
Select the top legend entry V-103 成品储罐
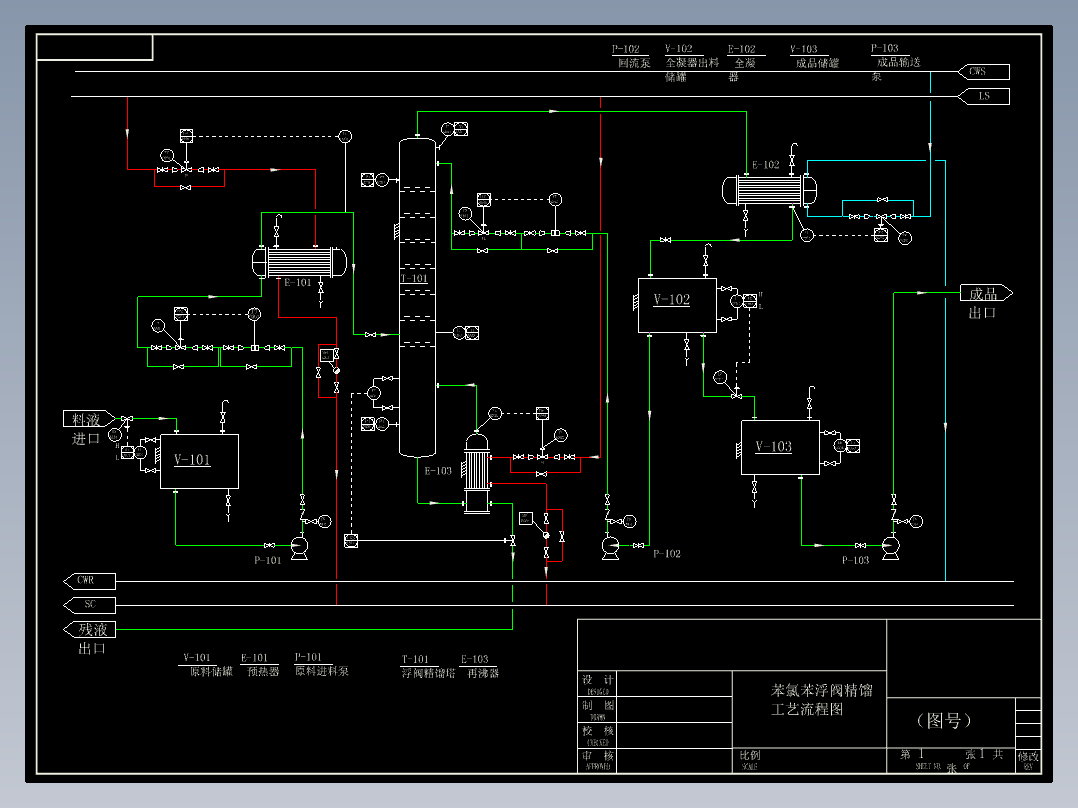814,56
